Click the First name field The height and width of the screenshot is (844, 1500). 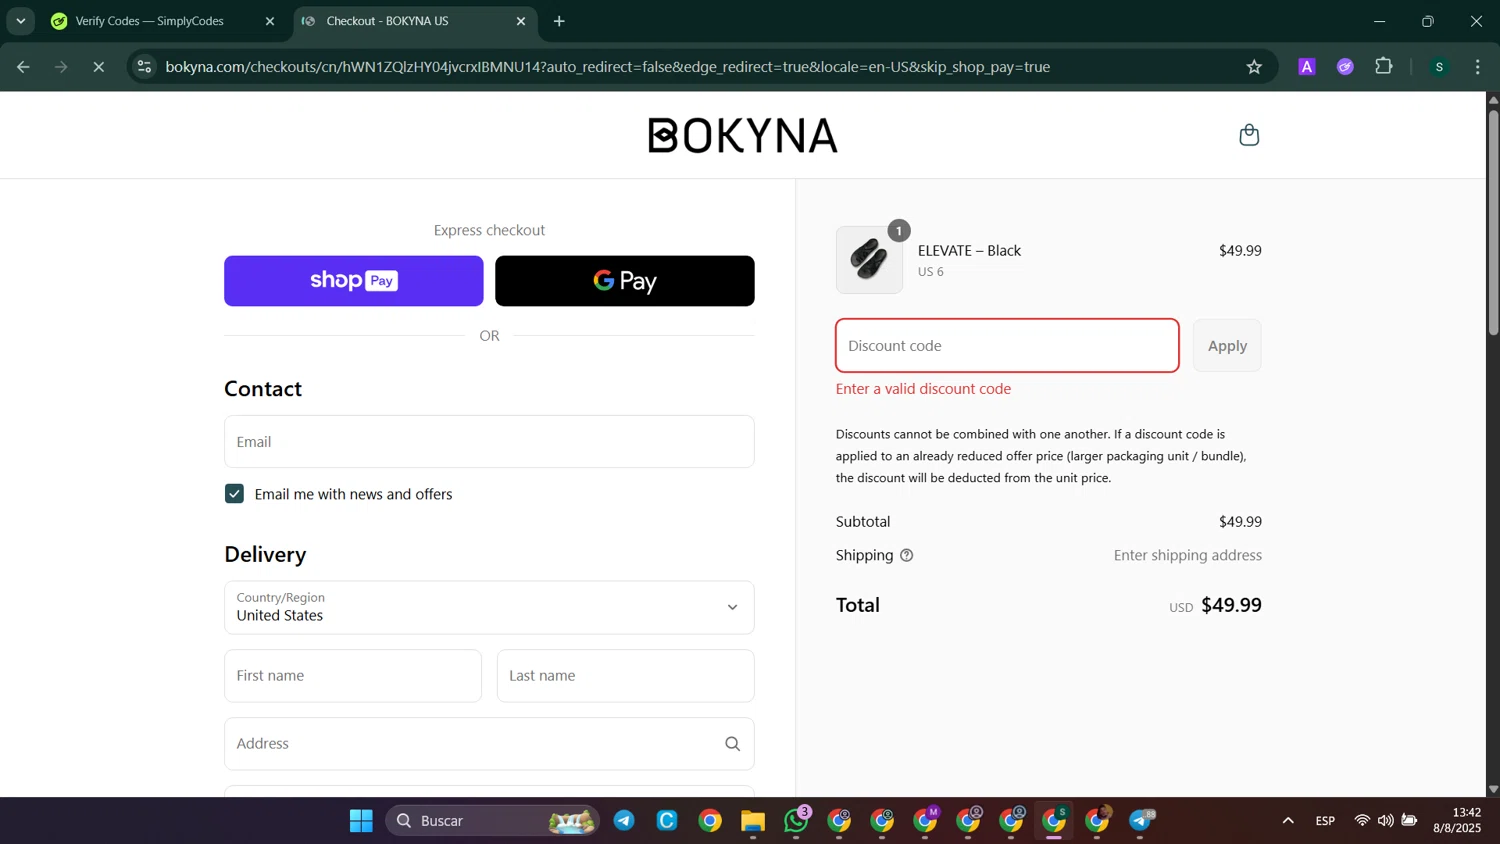pos(353,676)
